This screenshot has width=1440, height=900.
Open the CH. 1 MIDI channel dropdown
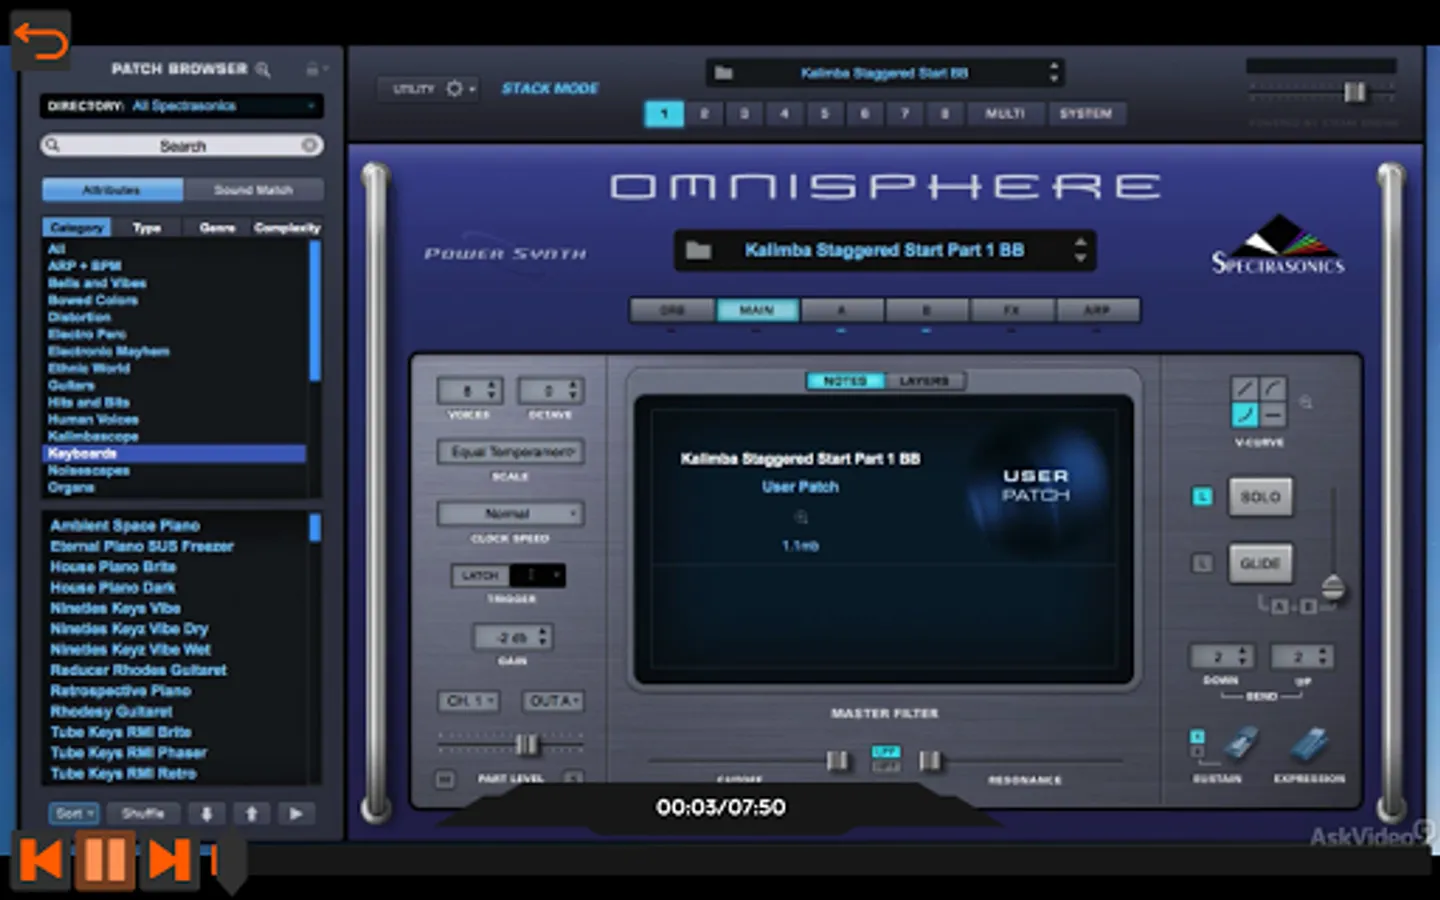click(x=468, y=701)
